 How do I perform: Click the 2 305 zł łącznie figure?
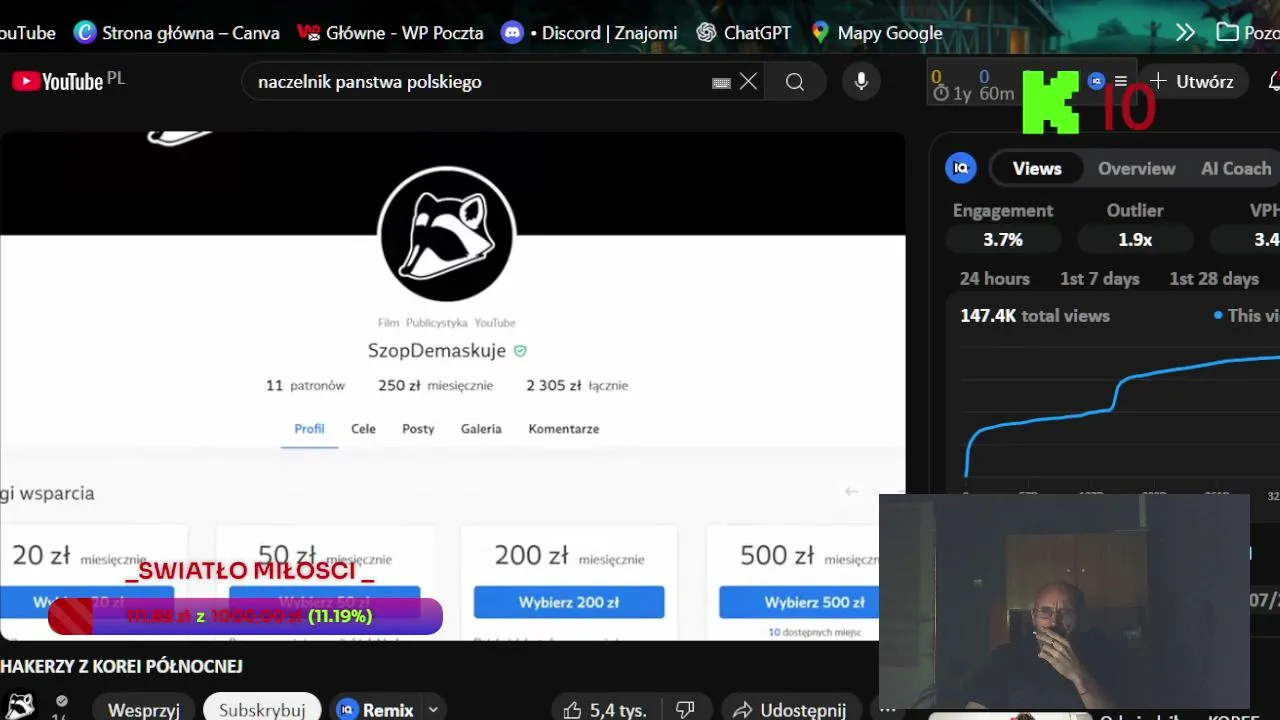pos(577,385)
